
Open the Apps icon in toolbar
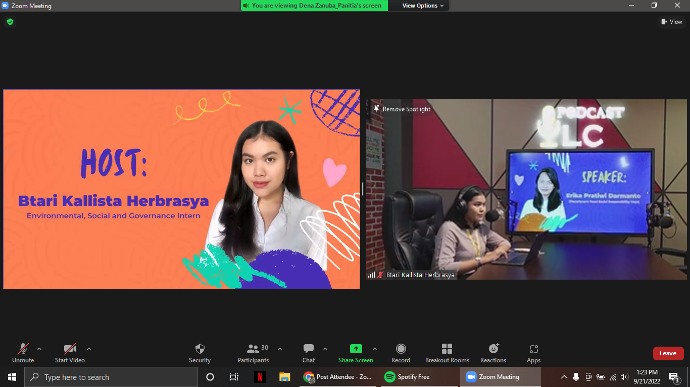(x=533, y=349)
